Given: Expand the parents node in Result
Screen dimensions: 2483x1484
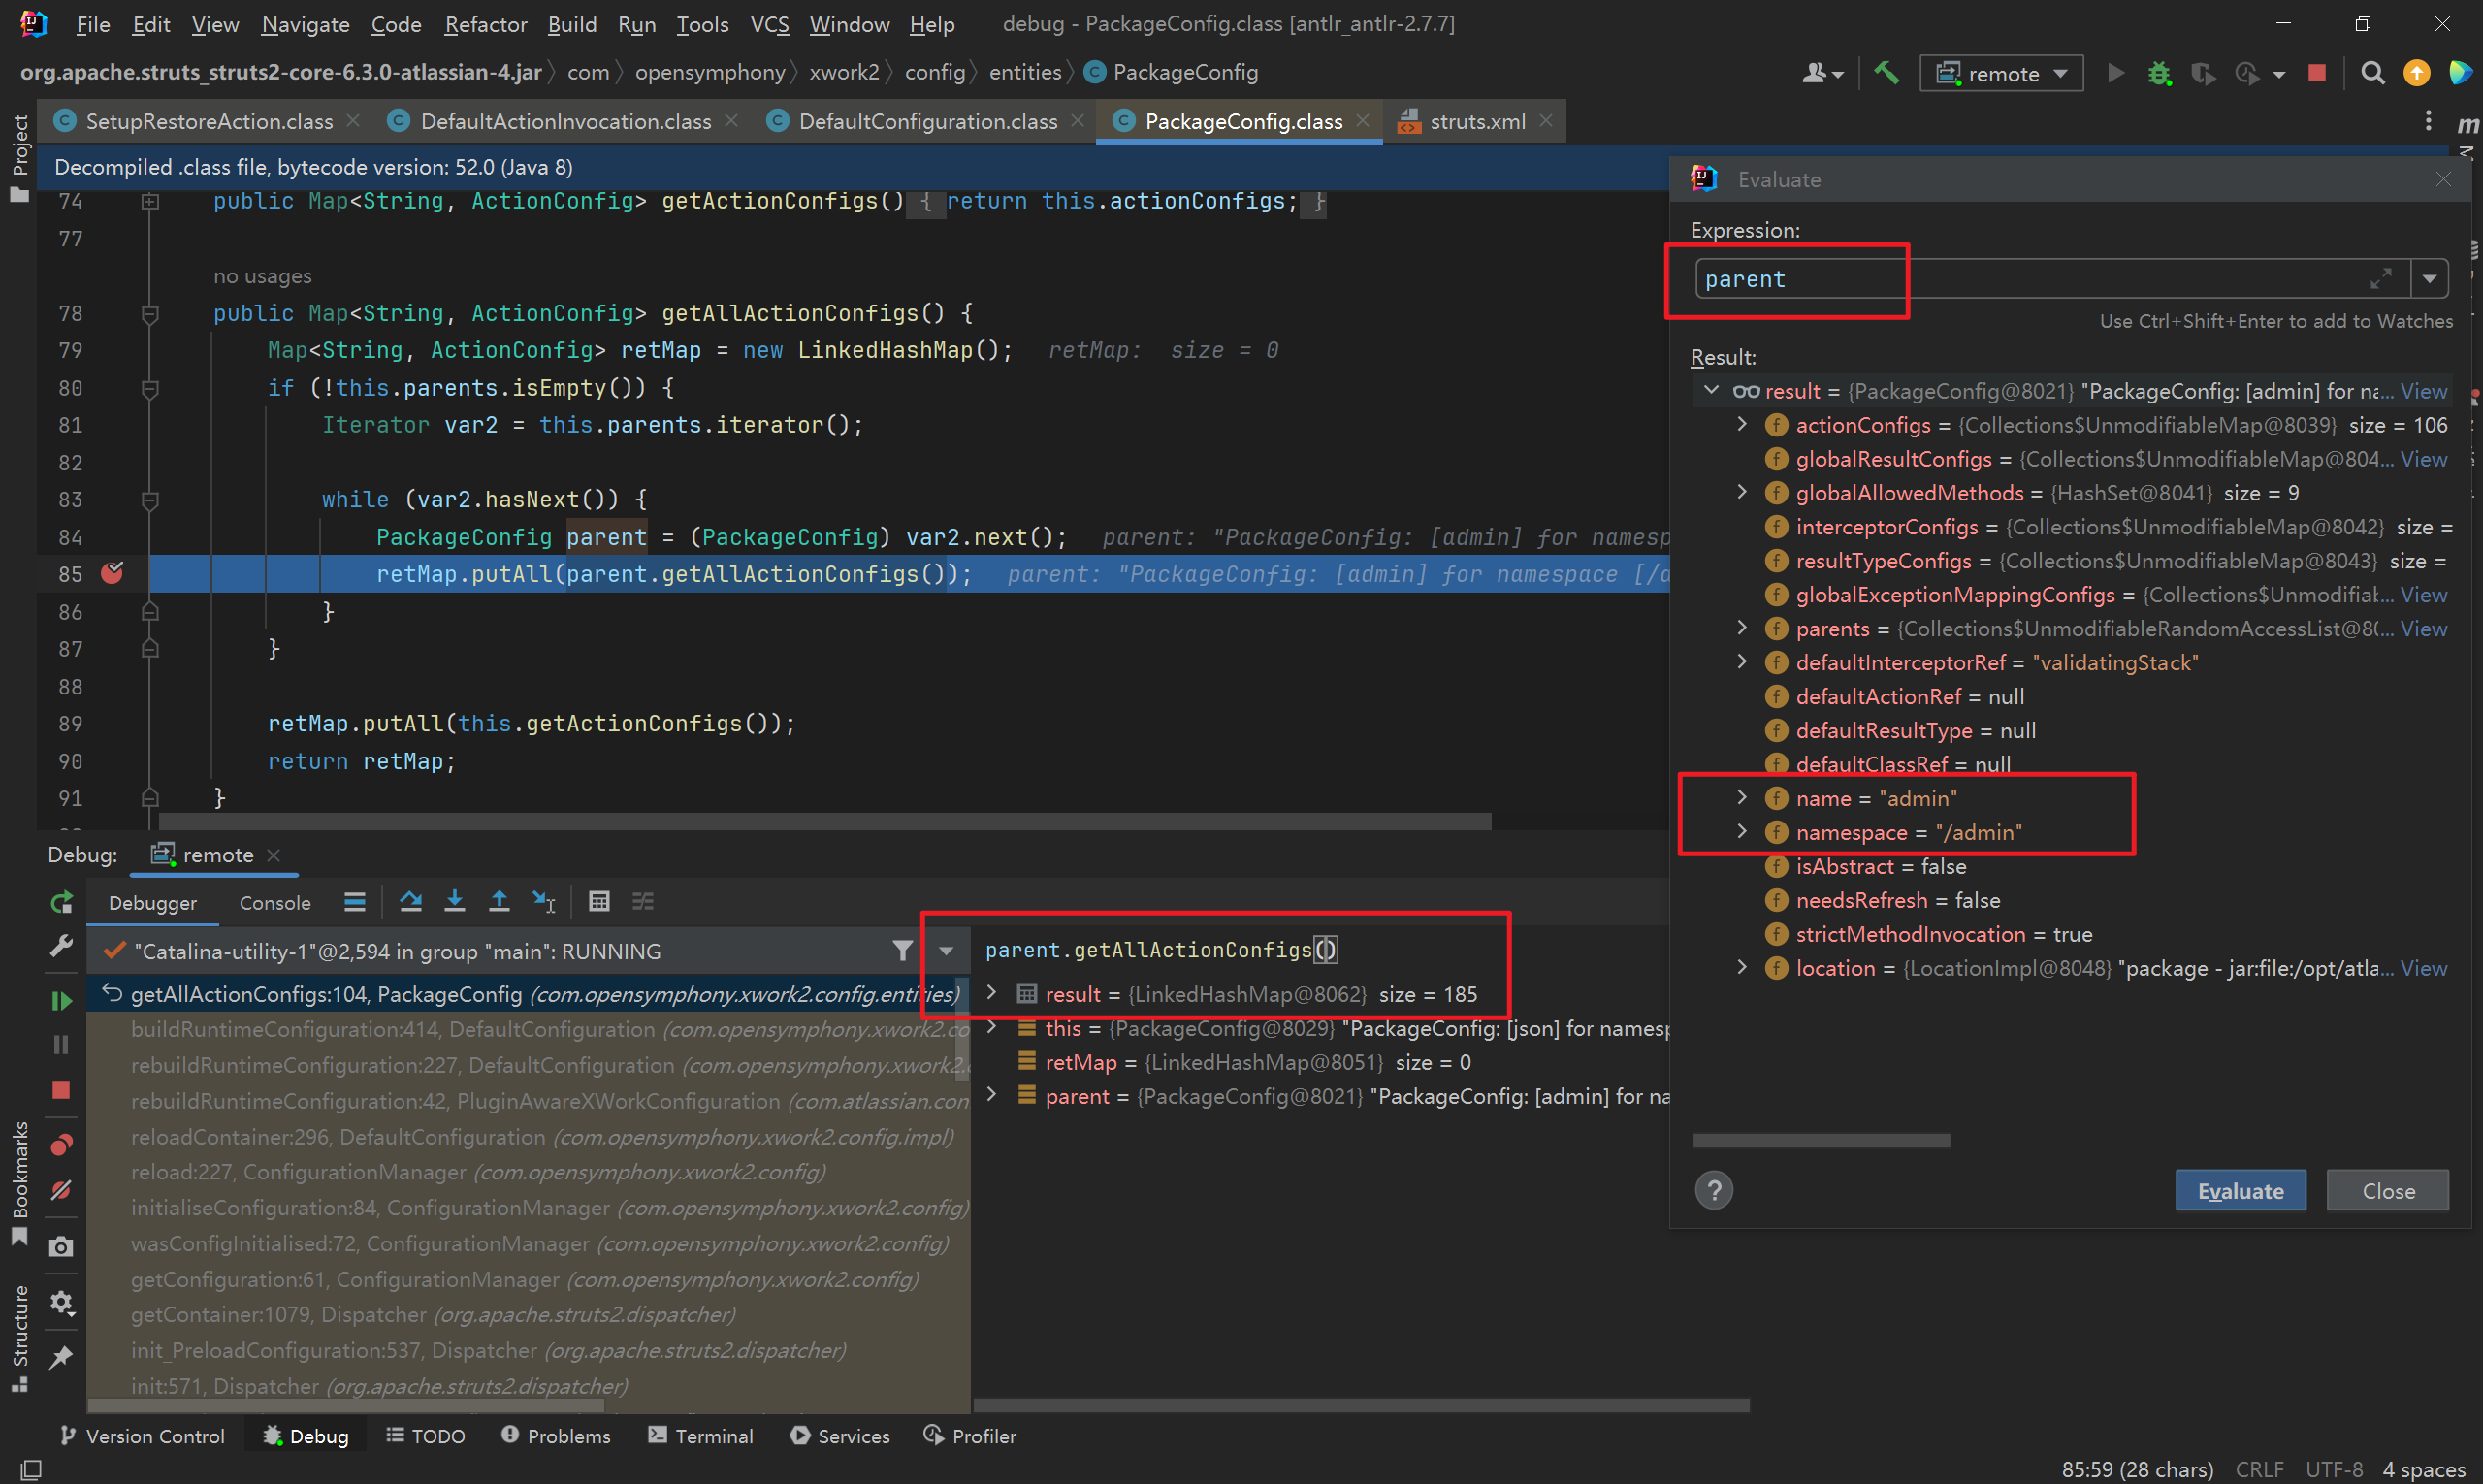Looking at the screenshot, I should pos(1742,628).
